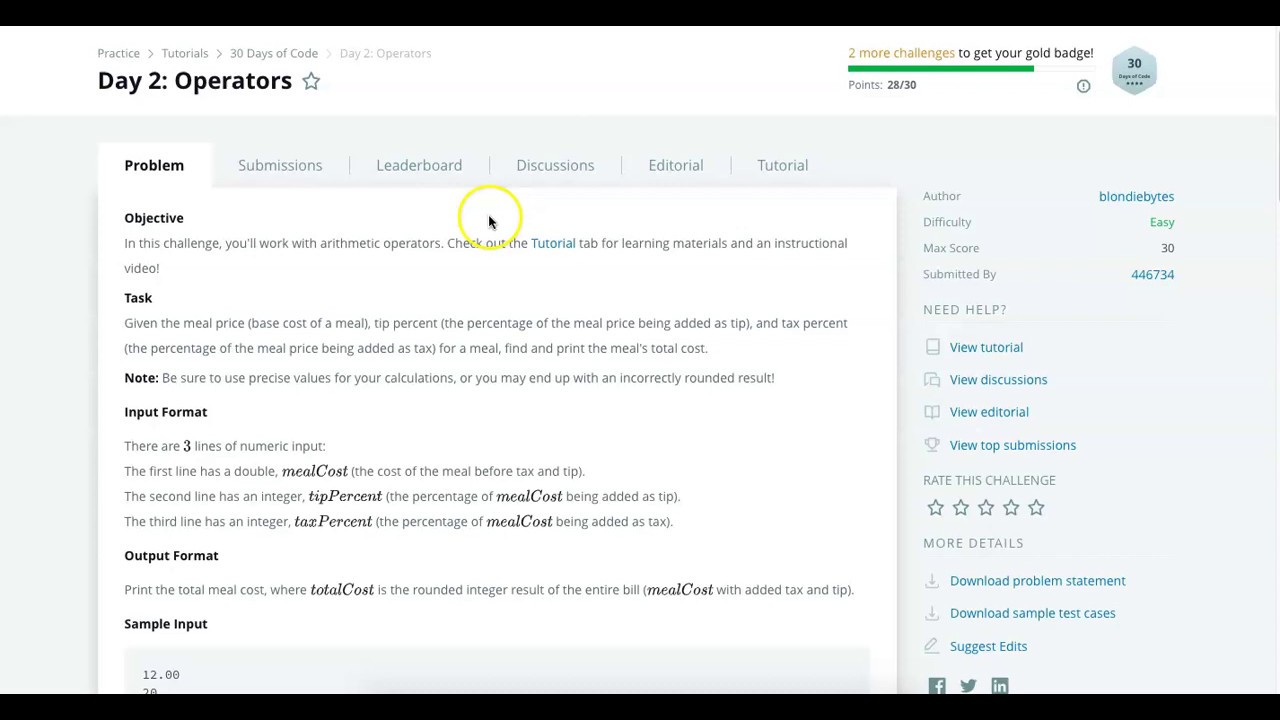Click the open book icon beside View editorial

pos(932,412)
